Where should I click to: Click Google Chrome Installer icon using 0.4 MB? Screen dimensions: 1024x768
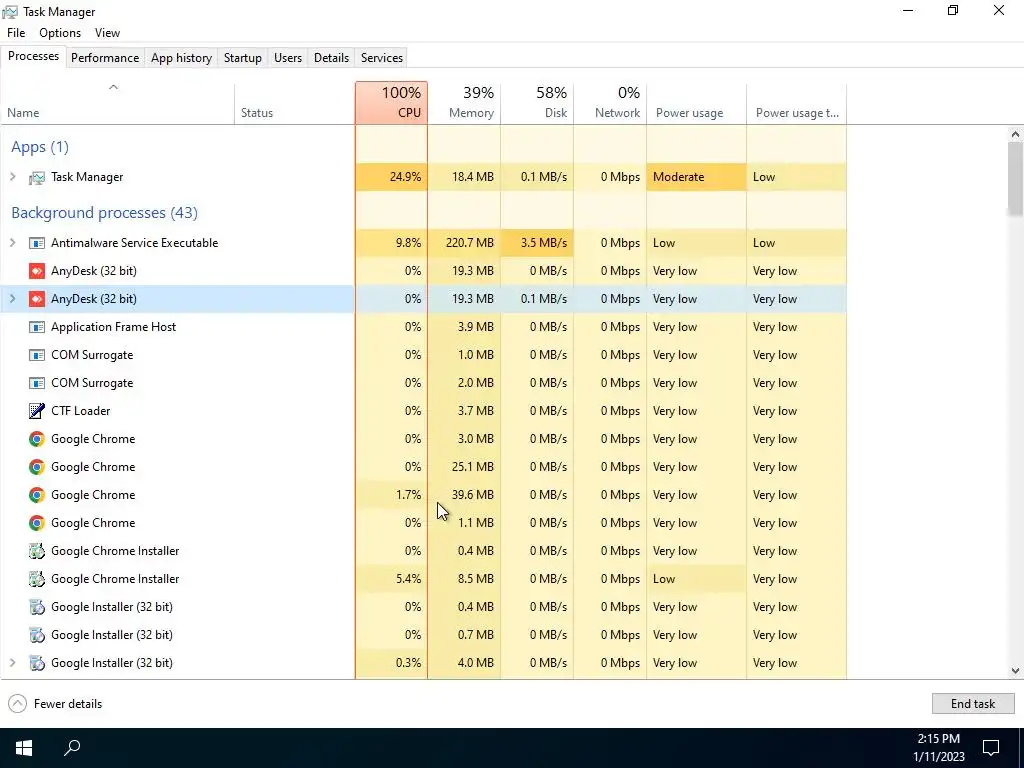(x=37, y=551)
